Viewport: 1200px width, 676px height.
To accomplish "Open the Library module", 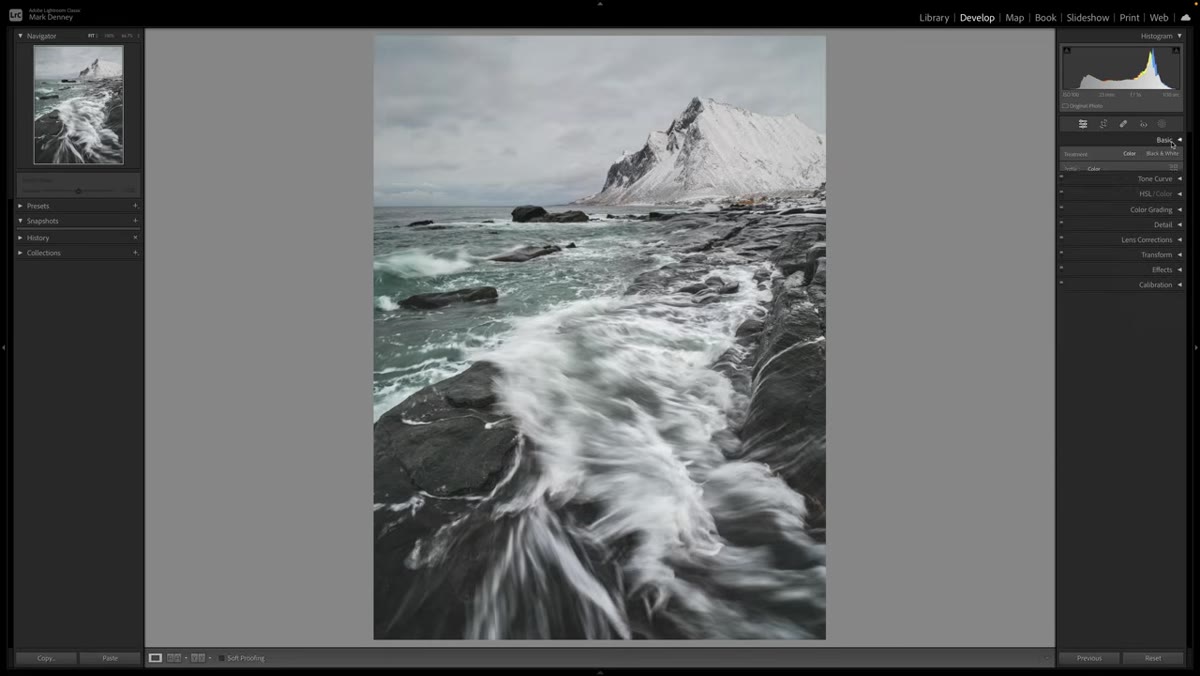I will 934,18.
